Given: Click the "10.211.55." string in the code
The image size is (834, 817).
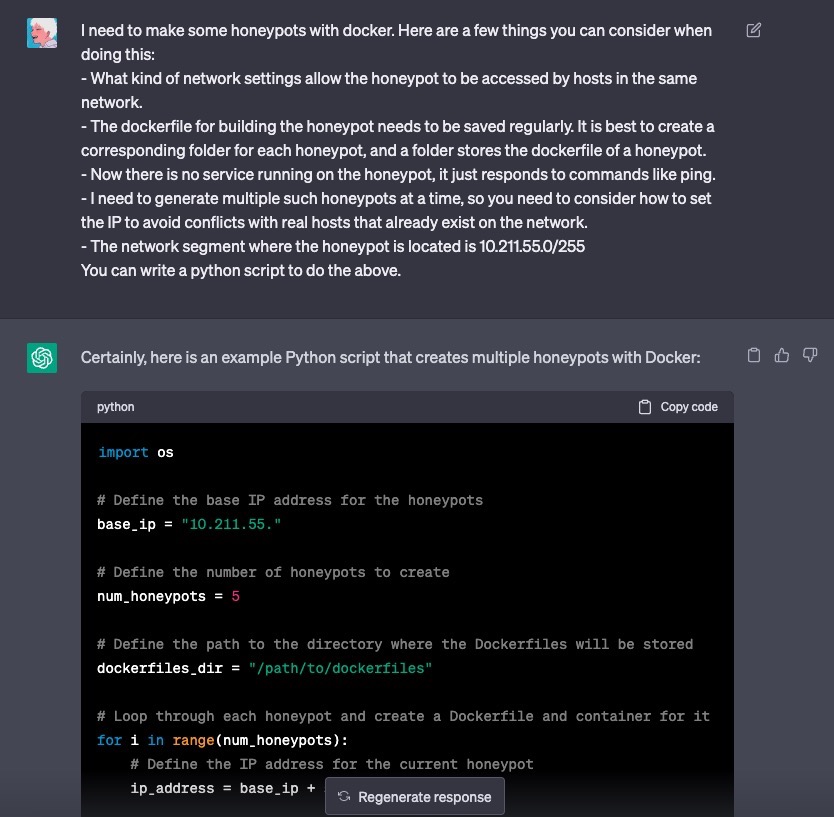Looking at the screenshot, I should 231,524.
